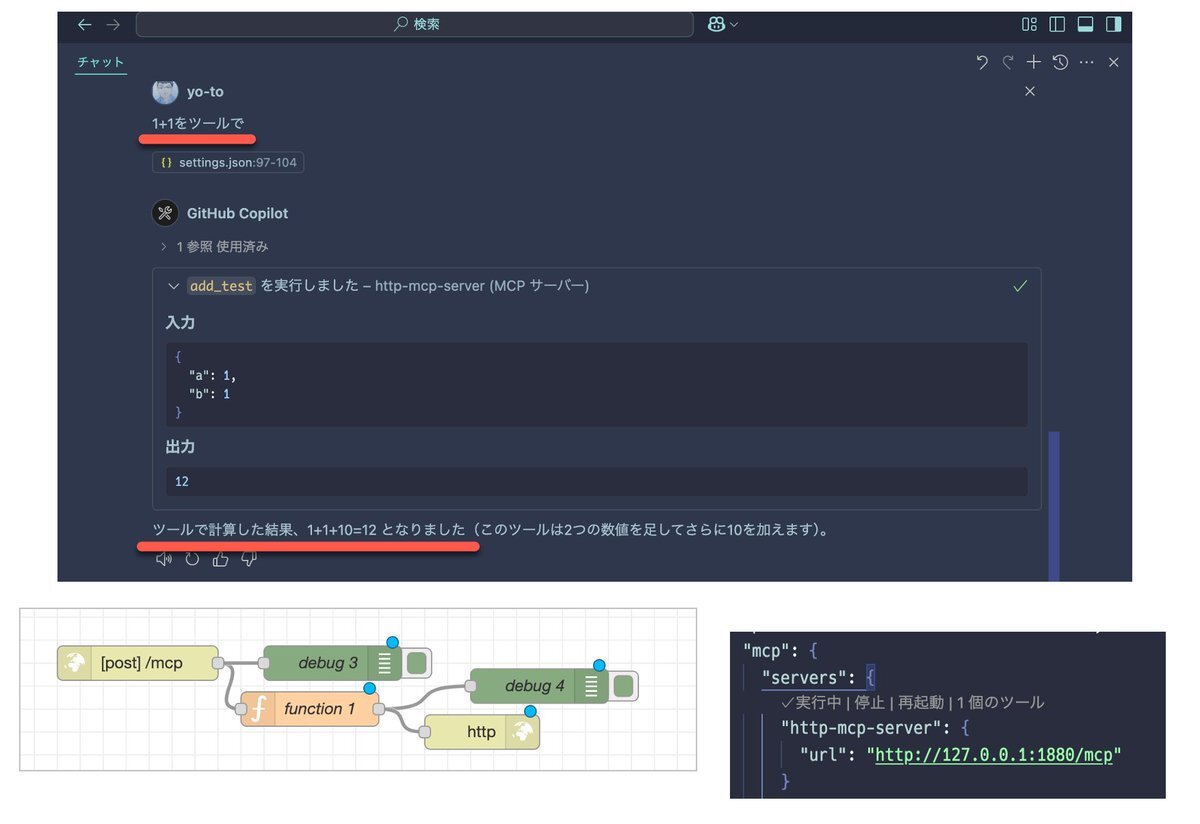Click the globe icon on http node

click(x=523, y=732)
